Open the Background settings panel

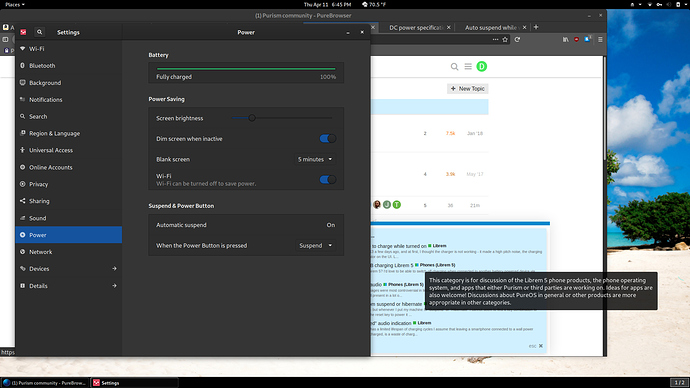[x=68, y=83]
